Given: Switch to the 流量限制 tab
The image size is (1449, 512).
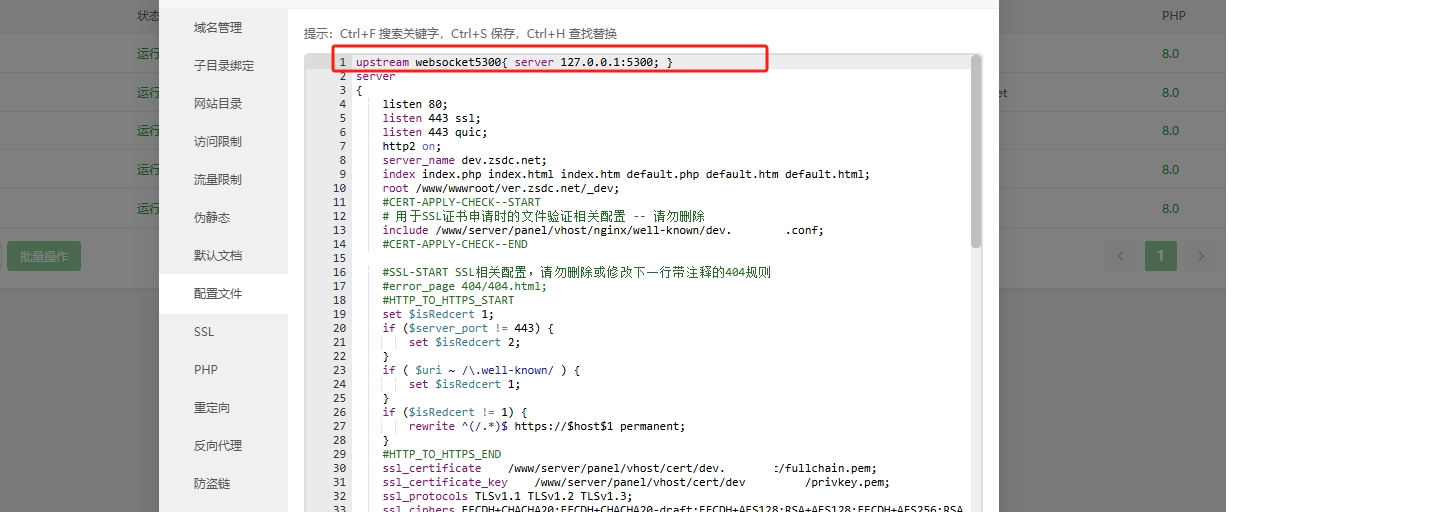Looking at the screenshot, I should (218, 180).
